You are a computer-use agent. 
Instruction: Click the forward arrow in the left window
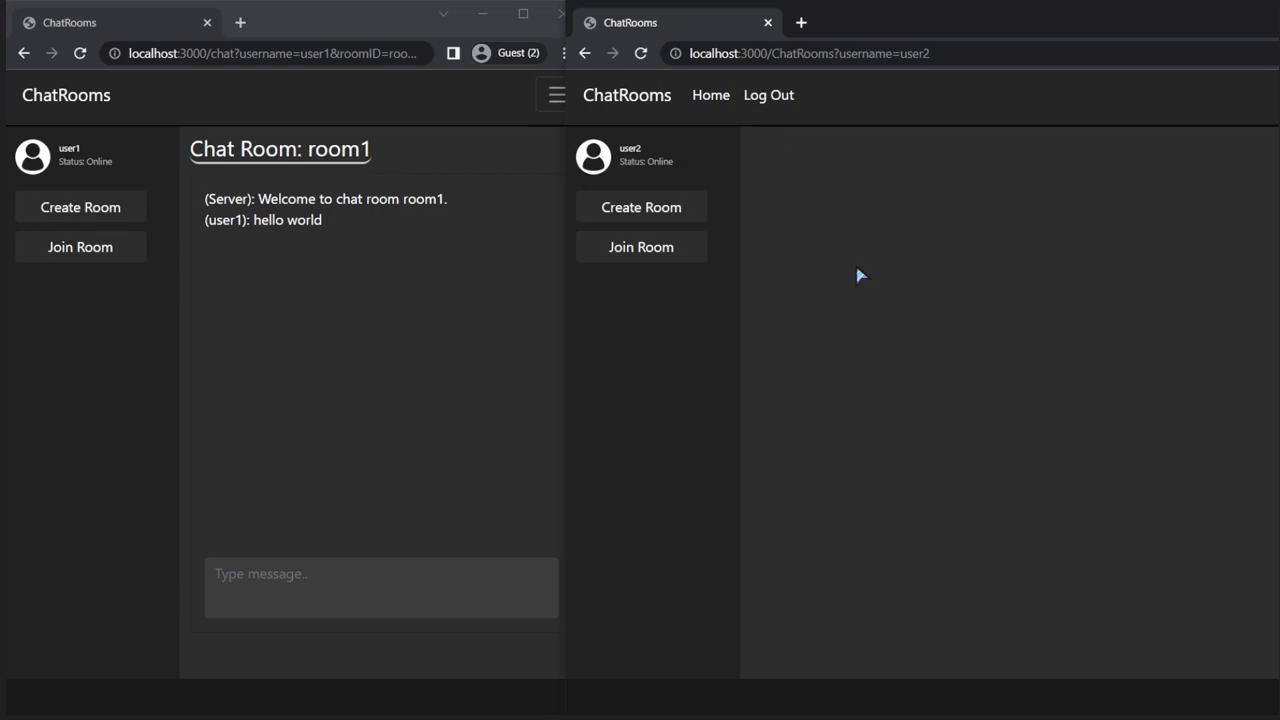(x=52, y=53)
